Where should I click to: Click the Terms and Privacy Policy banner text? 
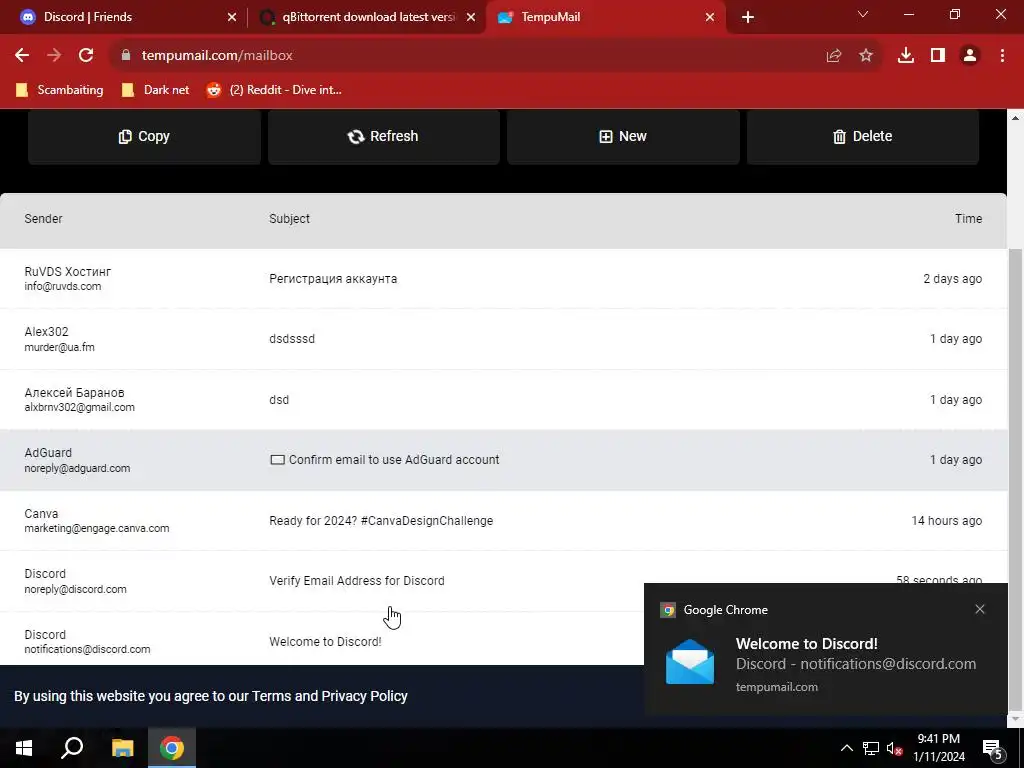pos(210,696)
